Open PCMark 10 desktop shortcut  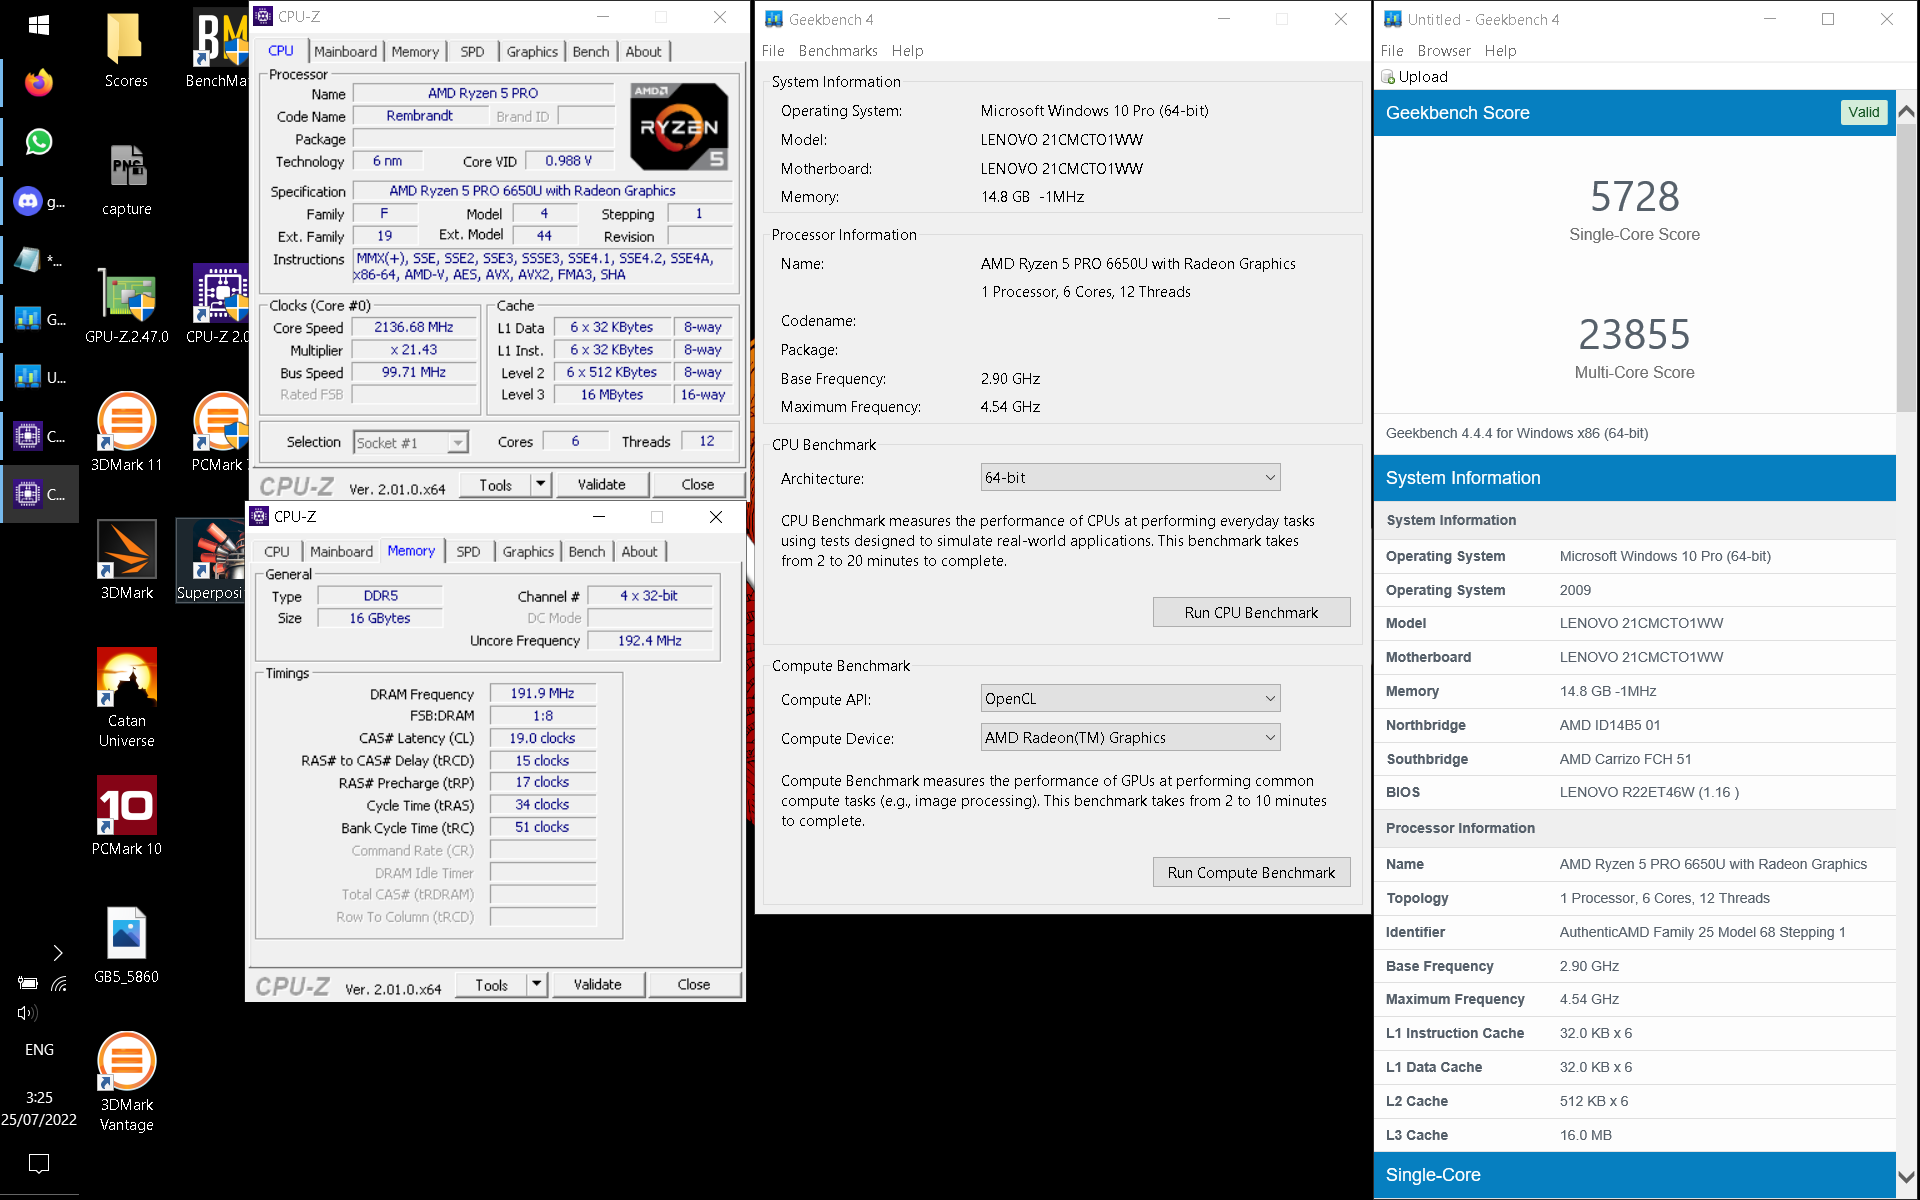pos(126,816)
